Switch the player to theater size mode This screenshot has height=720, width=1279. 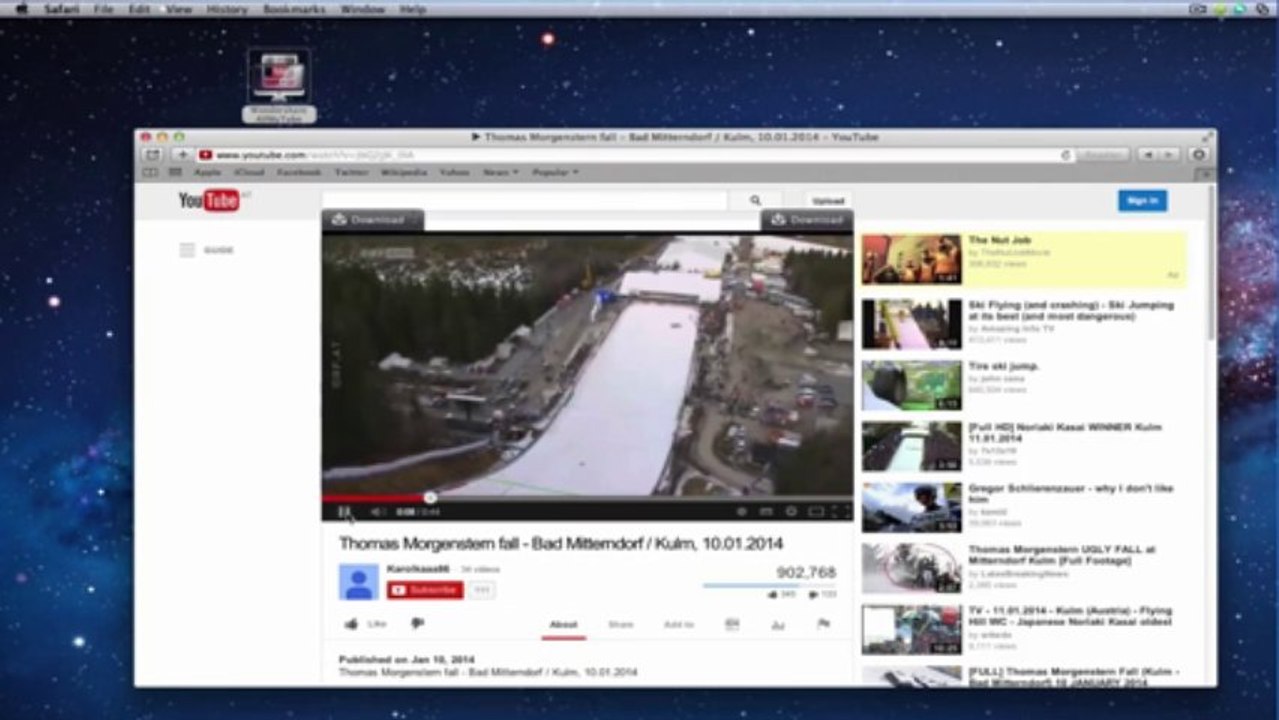tap(816, 512)
